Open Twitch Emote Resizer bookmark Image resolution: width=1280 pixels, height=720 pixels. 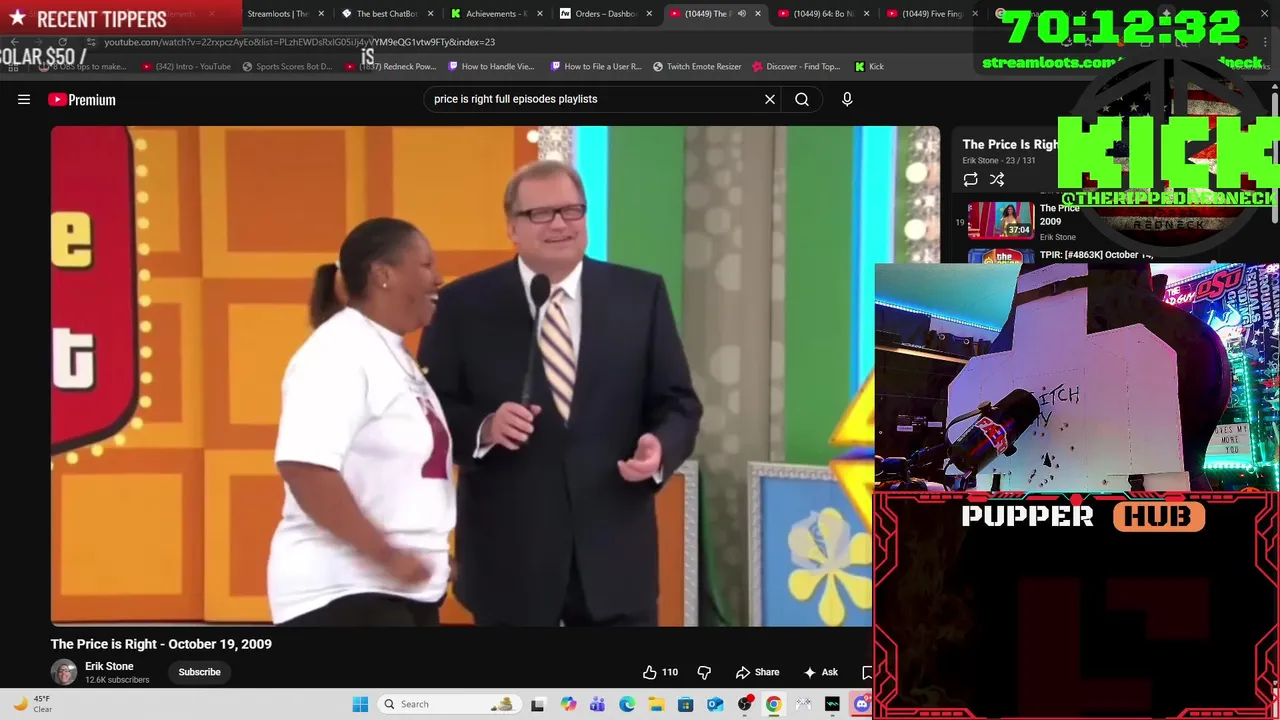point(697,66)
